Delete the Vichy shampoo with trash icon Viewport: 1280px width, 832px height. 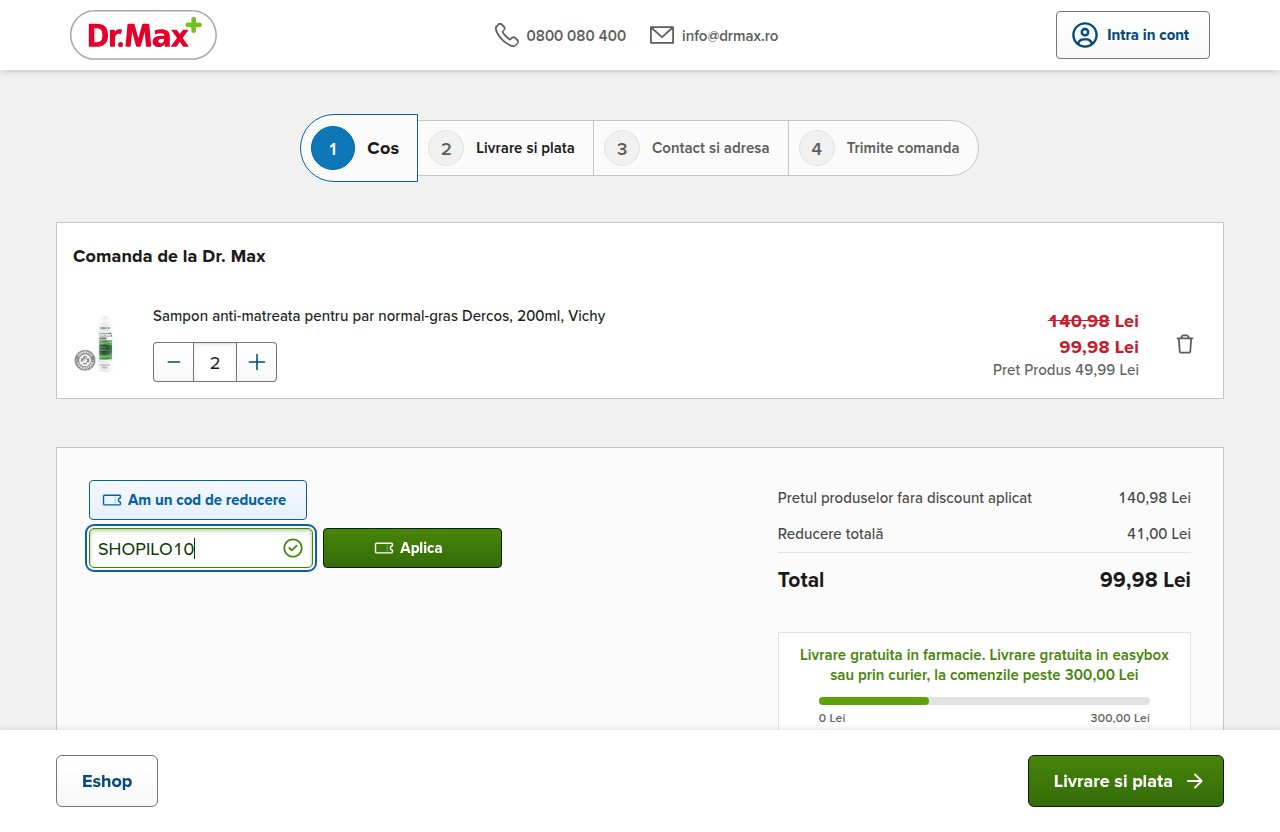click(1185, 344)
